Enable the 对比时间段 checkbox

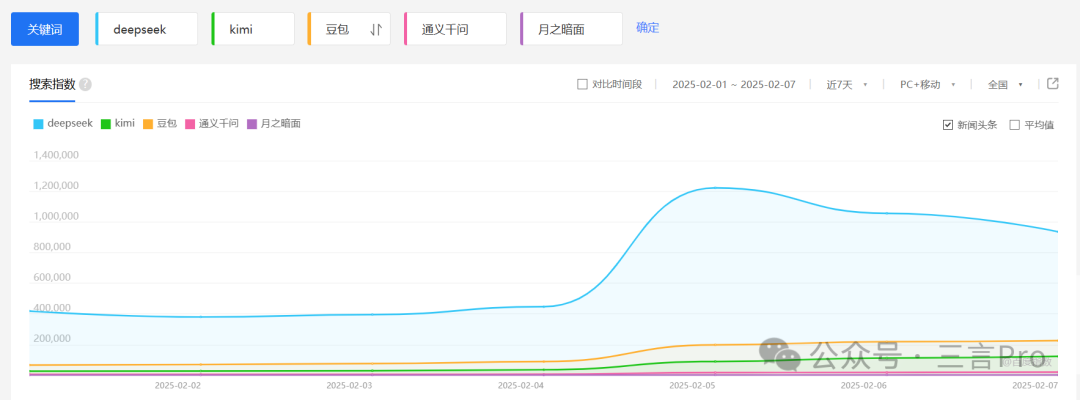[582, 85]
